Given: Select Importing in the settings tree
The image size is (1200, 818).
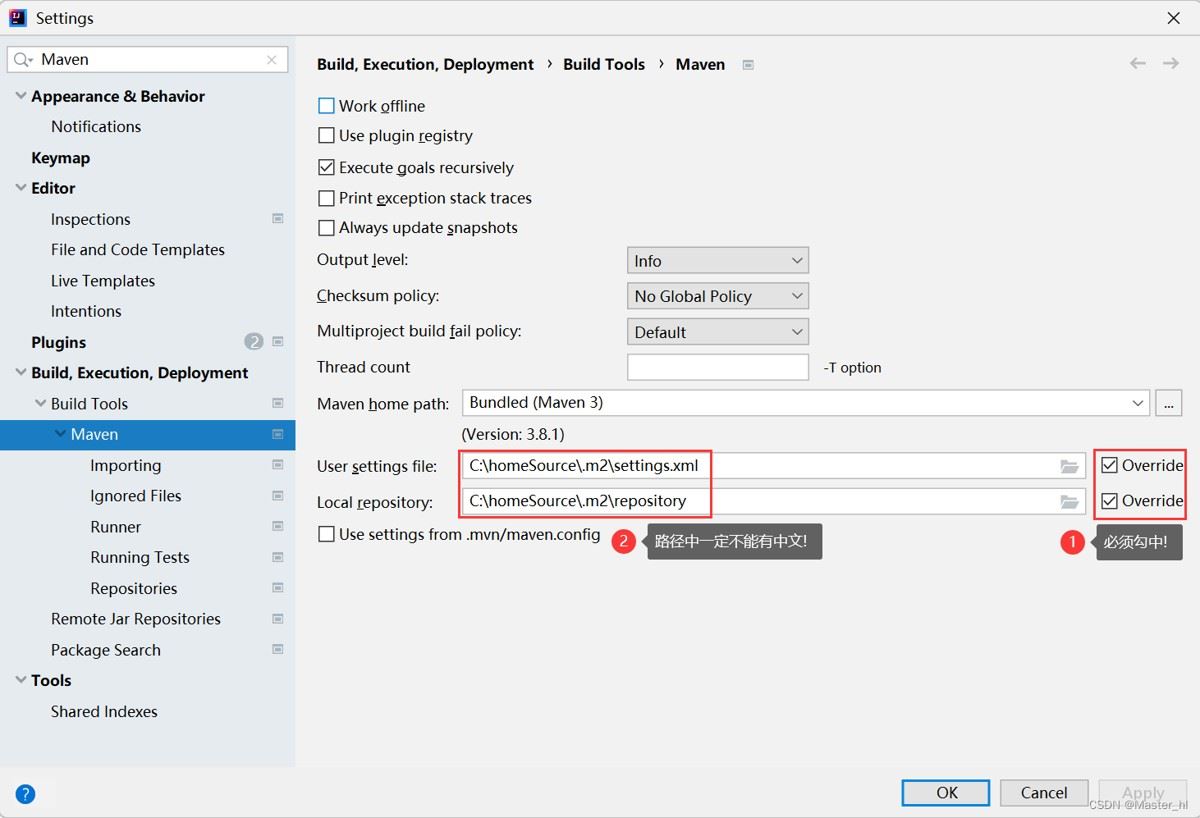Looking at the screenshot, I should click(125, 465).
